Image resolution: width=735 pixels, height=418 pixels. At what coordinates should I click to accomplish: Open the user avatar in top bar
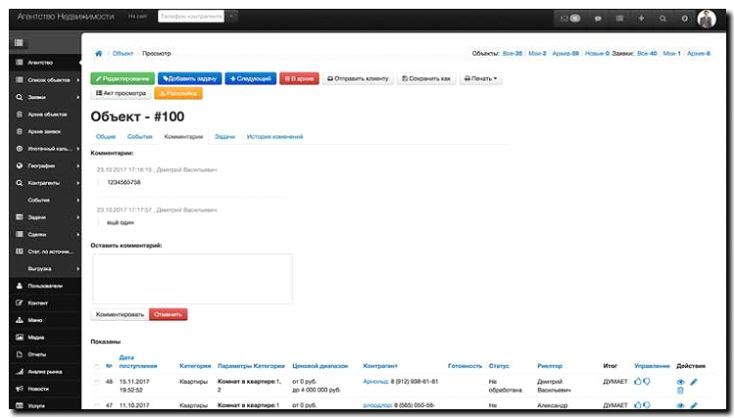click(x=706, y=18)
